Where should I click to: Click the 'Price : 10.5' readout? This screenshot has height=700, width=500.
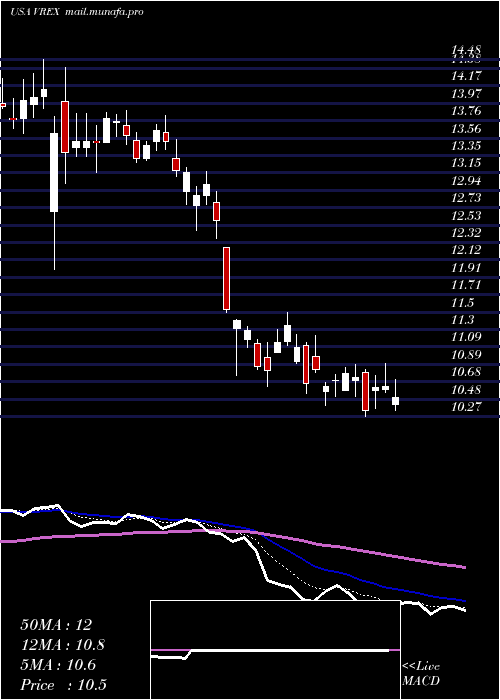pyautogui.click(x=63, y=685)
